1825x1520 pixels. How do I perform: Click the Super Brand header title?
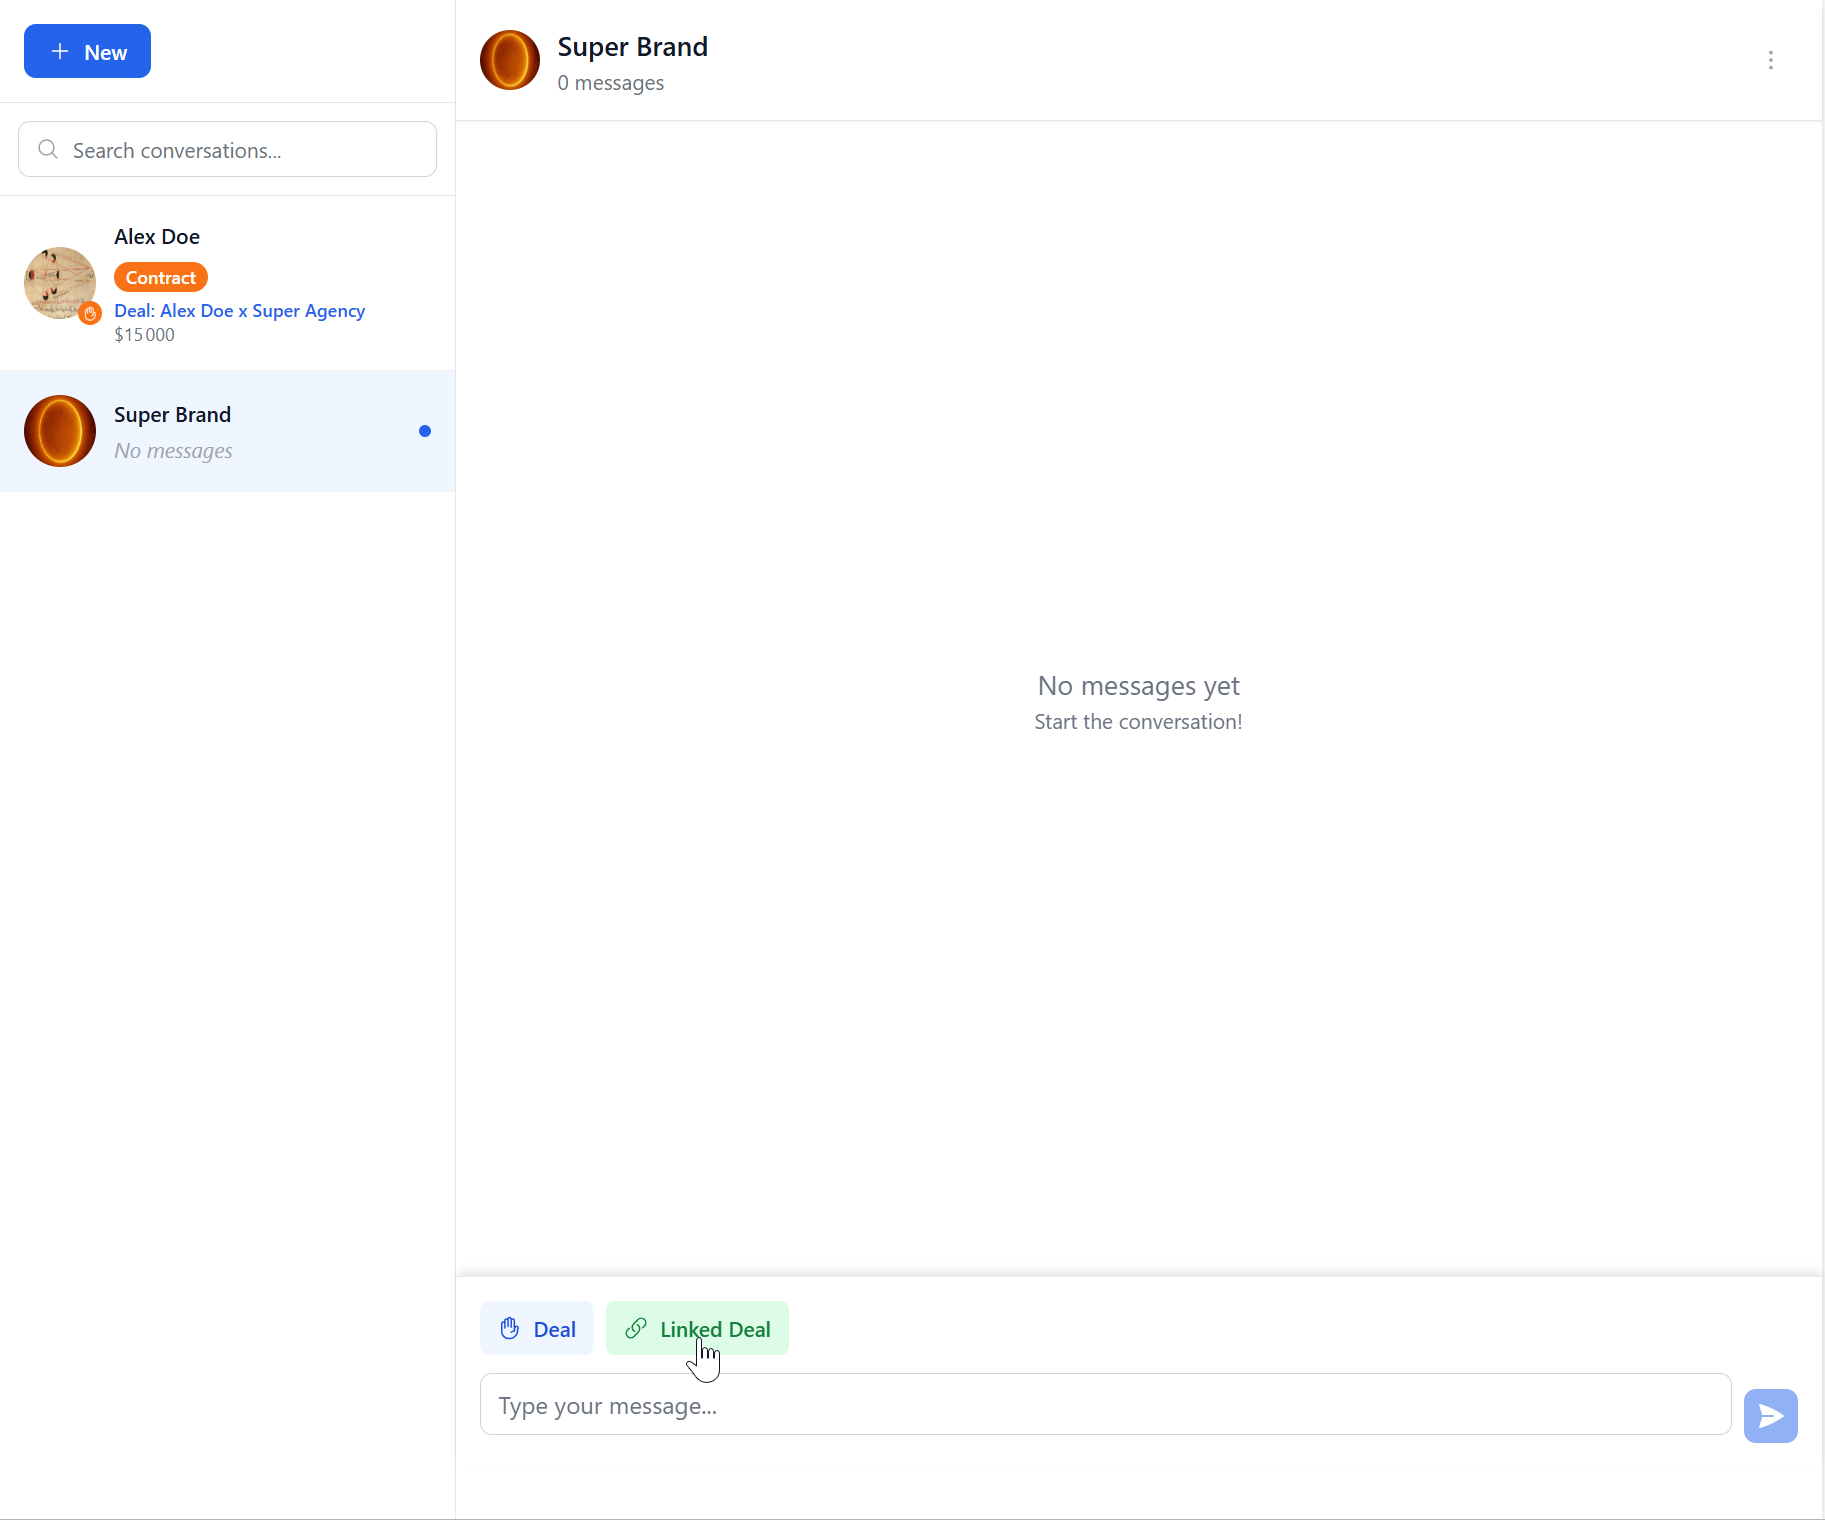tap(632, 47)
